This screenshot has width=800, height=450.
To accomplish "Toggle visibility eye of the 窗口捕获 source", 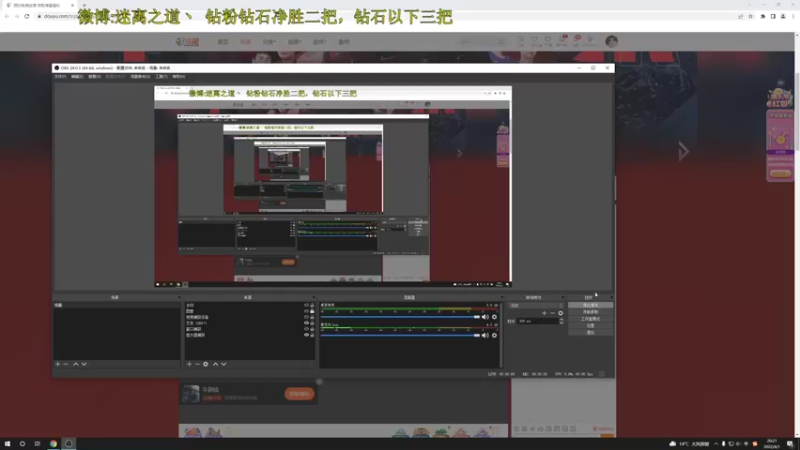I will tap(307, 329).
